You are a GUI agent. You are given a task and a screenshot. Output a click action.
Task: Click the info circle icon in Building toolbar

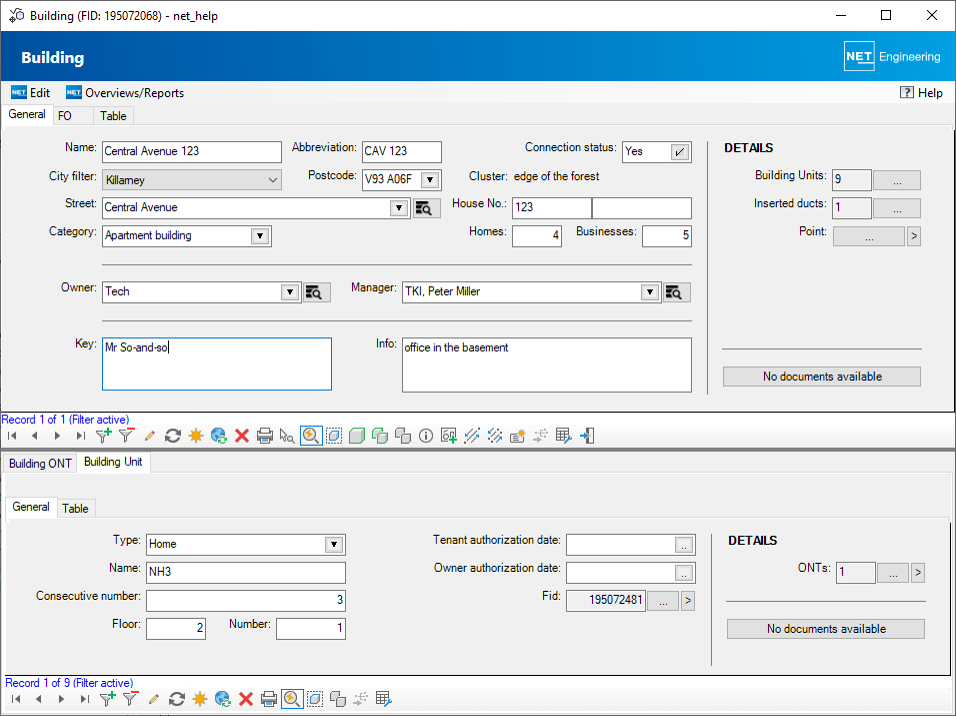[x=426, y=436]
